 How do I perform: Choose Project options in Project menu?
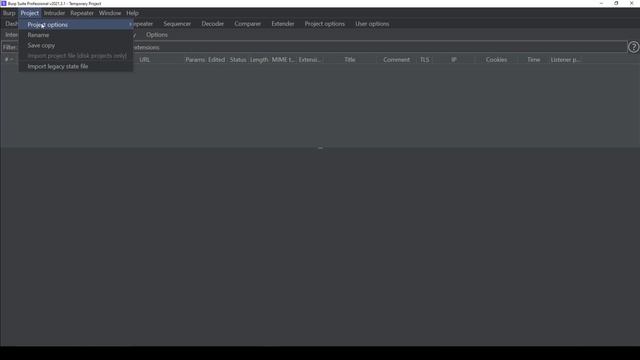[x=76, y=24]
